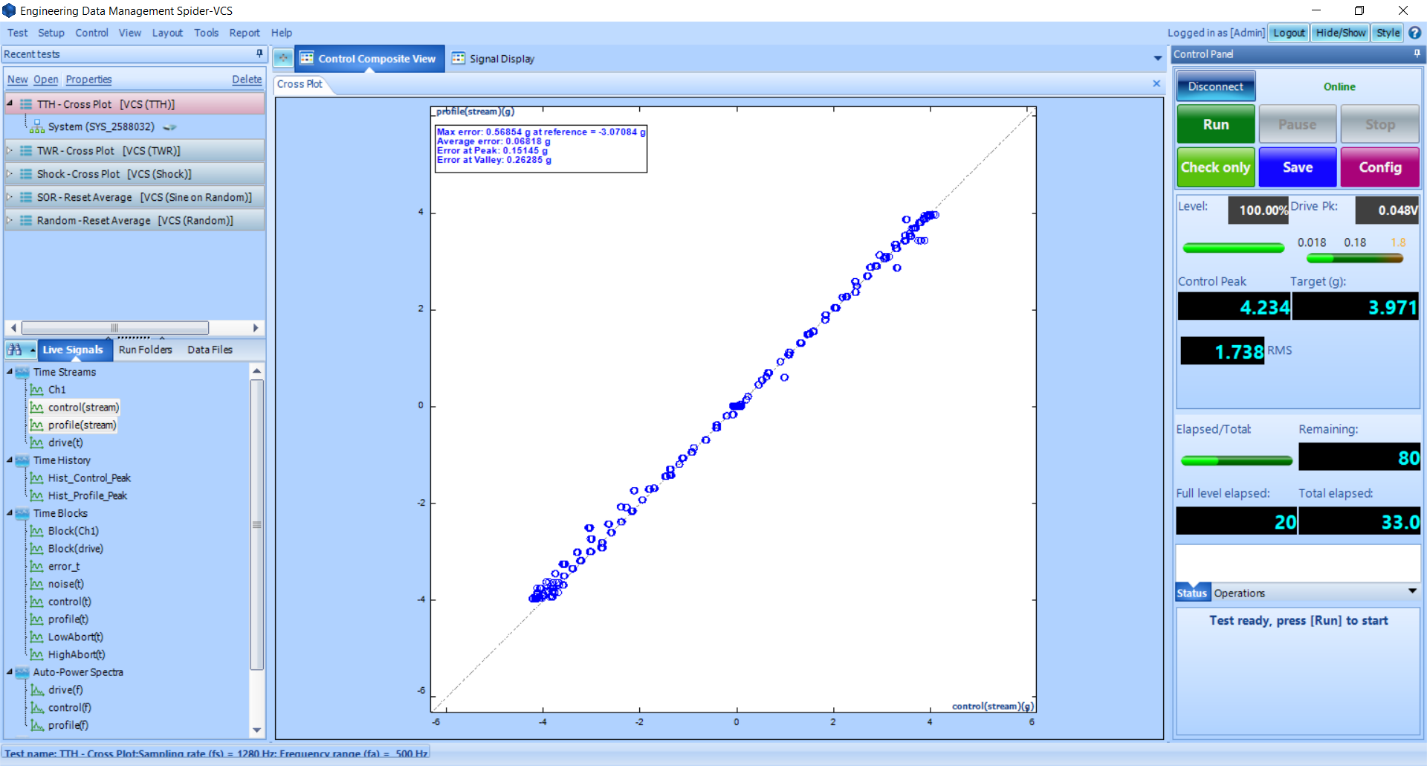Click the Random - Reset Average list icon
1427x766 pixels.
[x=26, y=220]
